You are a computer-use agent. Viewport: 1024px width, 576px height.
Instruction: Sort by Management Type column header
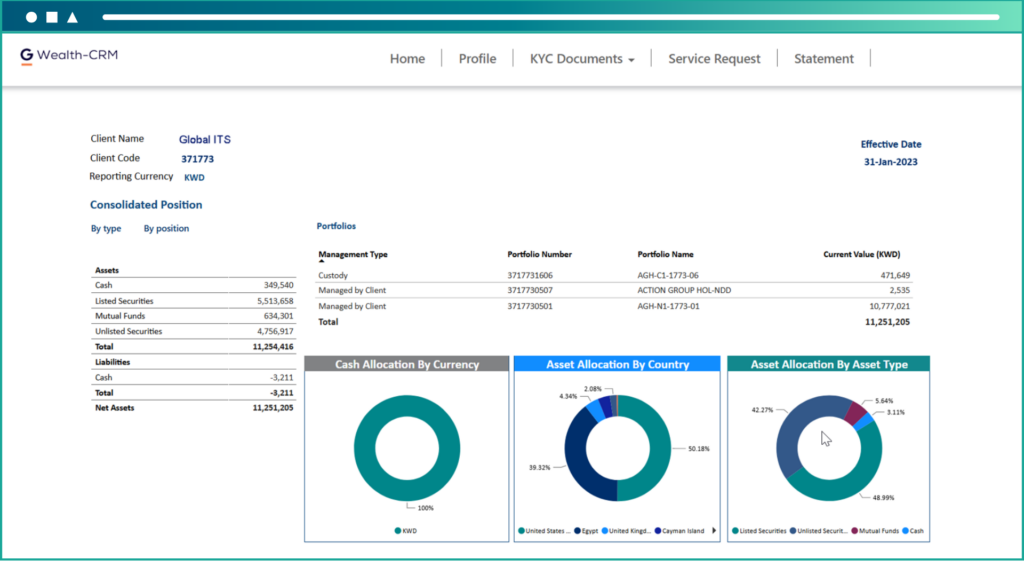[353, 255]
